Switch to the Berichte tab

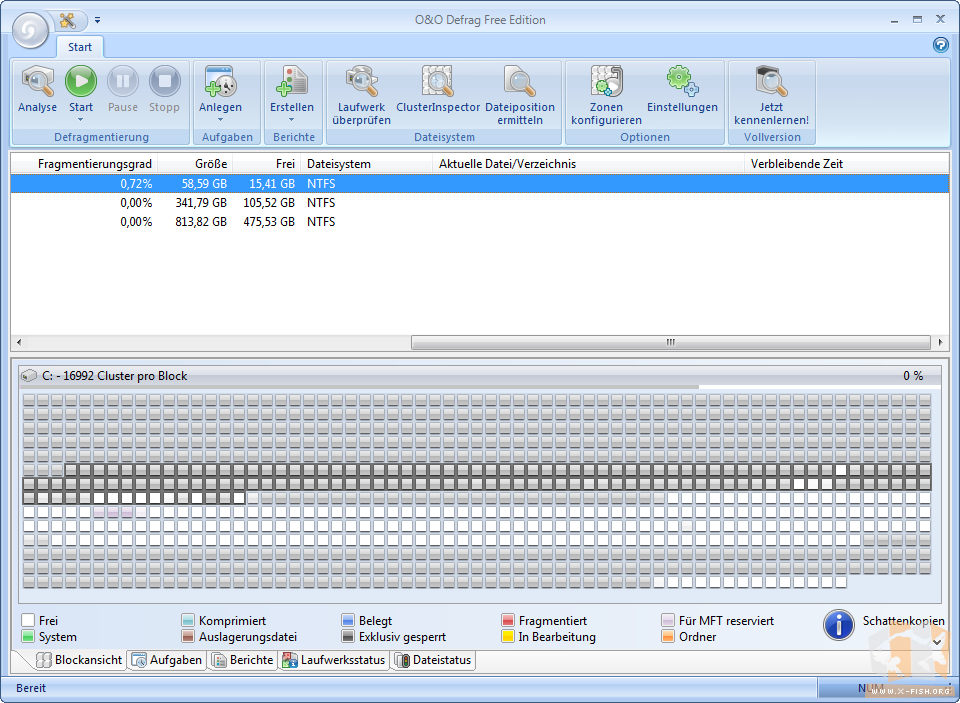pyautogui.click(x=242, y=660)
